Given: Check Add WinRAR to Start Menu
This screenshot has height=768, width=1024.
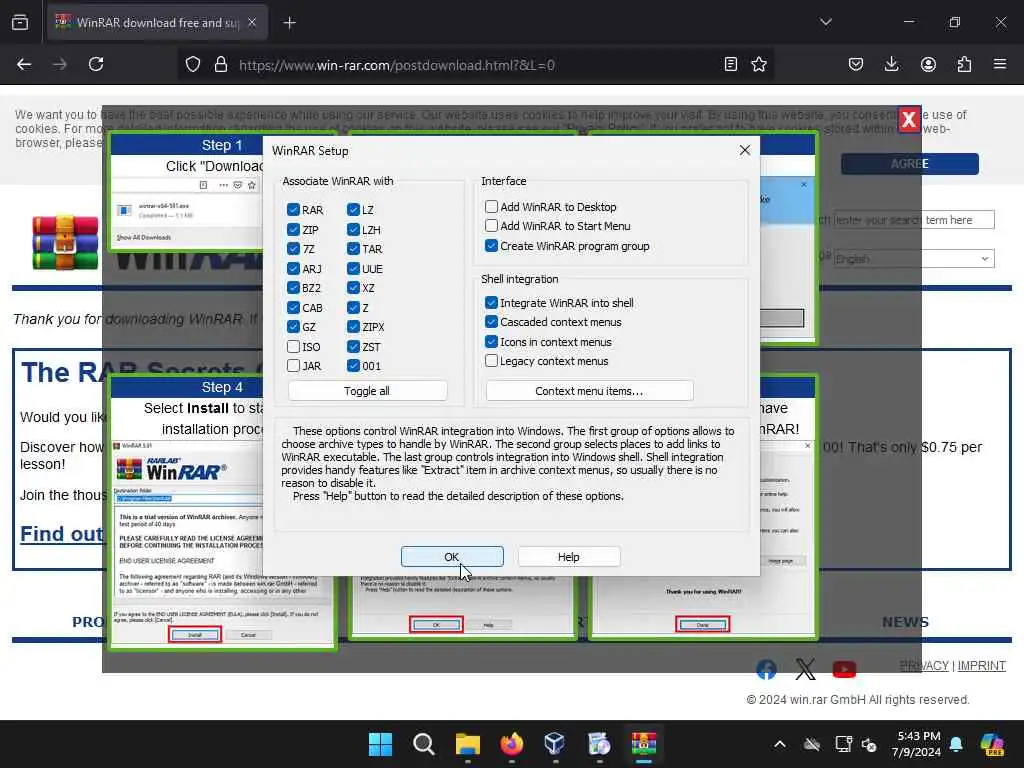Looking at the screenshot, I should point(491,225).
